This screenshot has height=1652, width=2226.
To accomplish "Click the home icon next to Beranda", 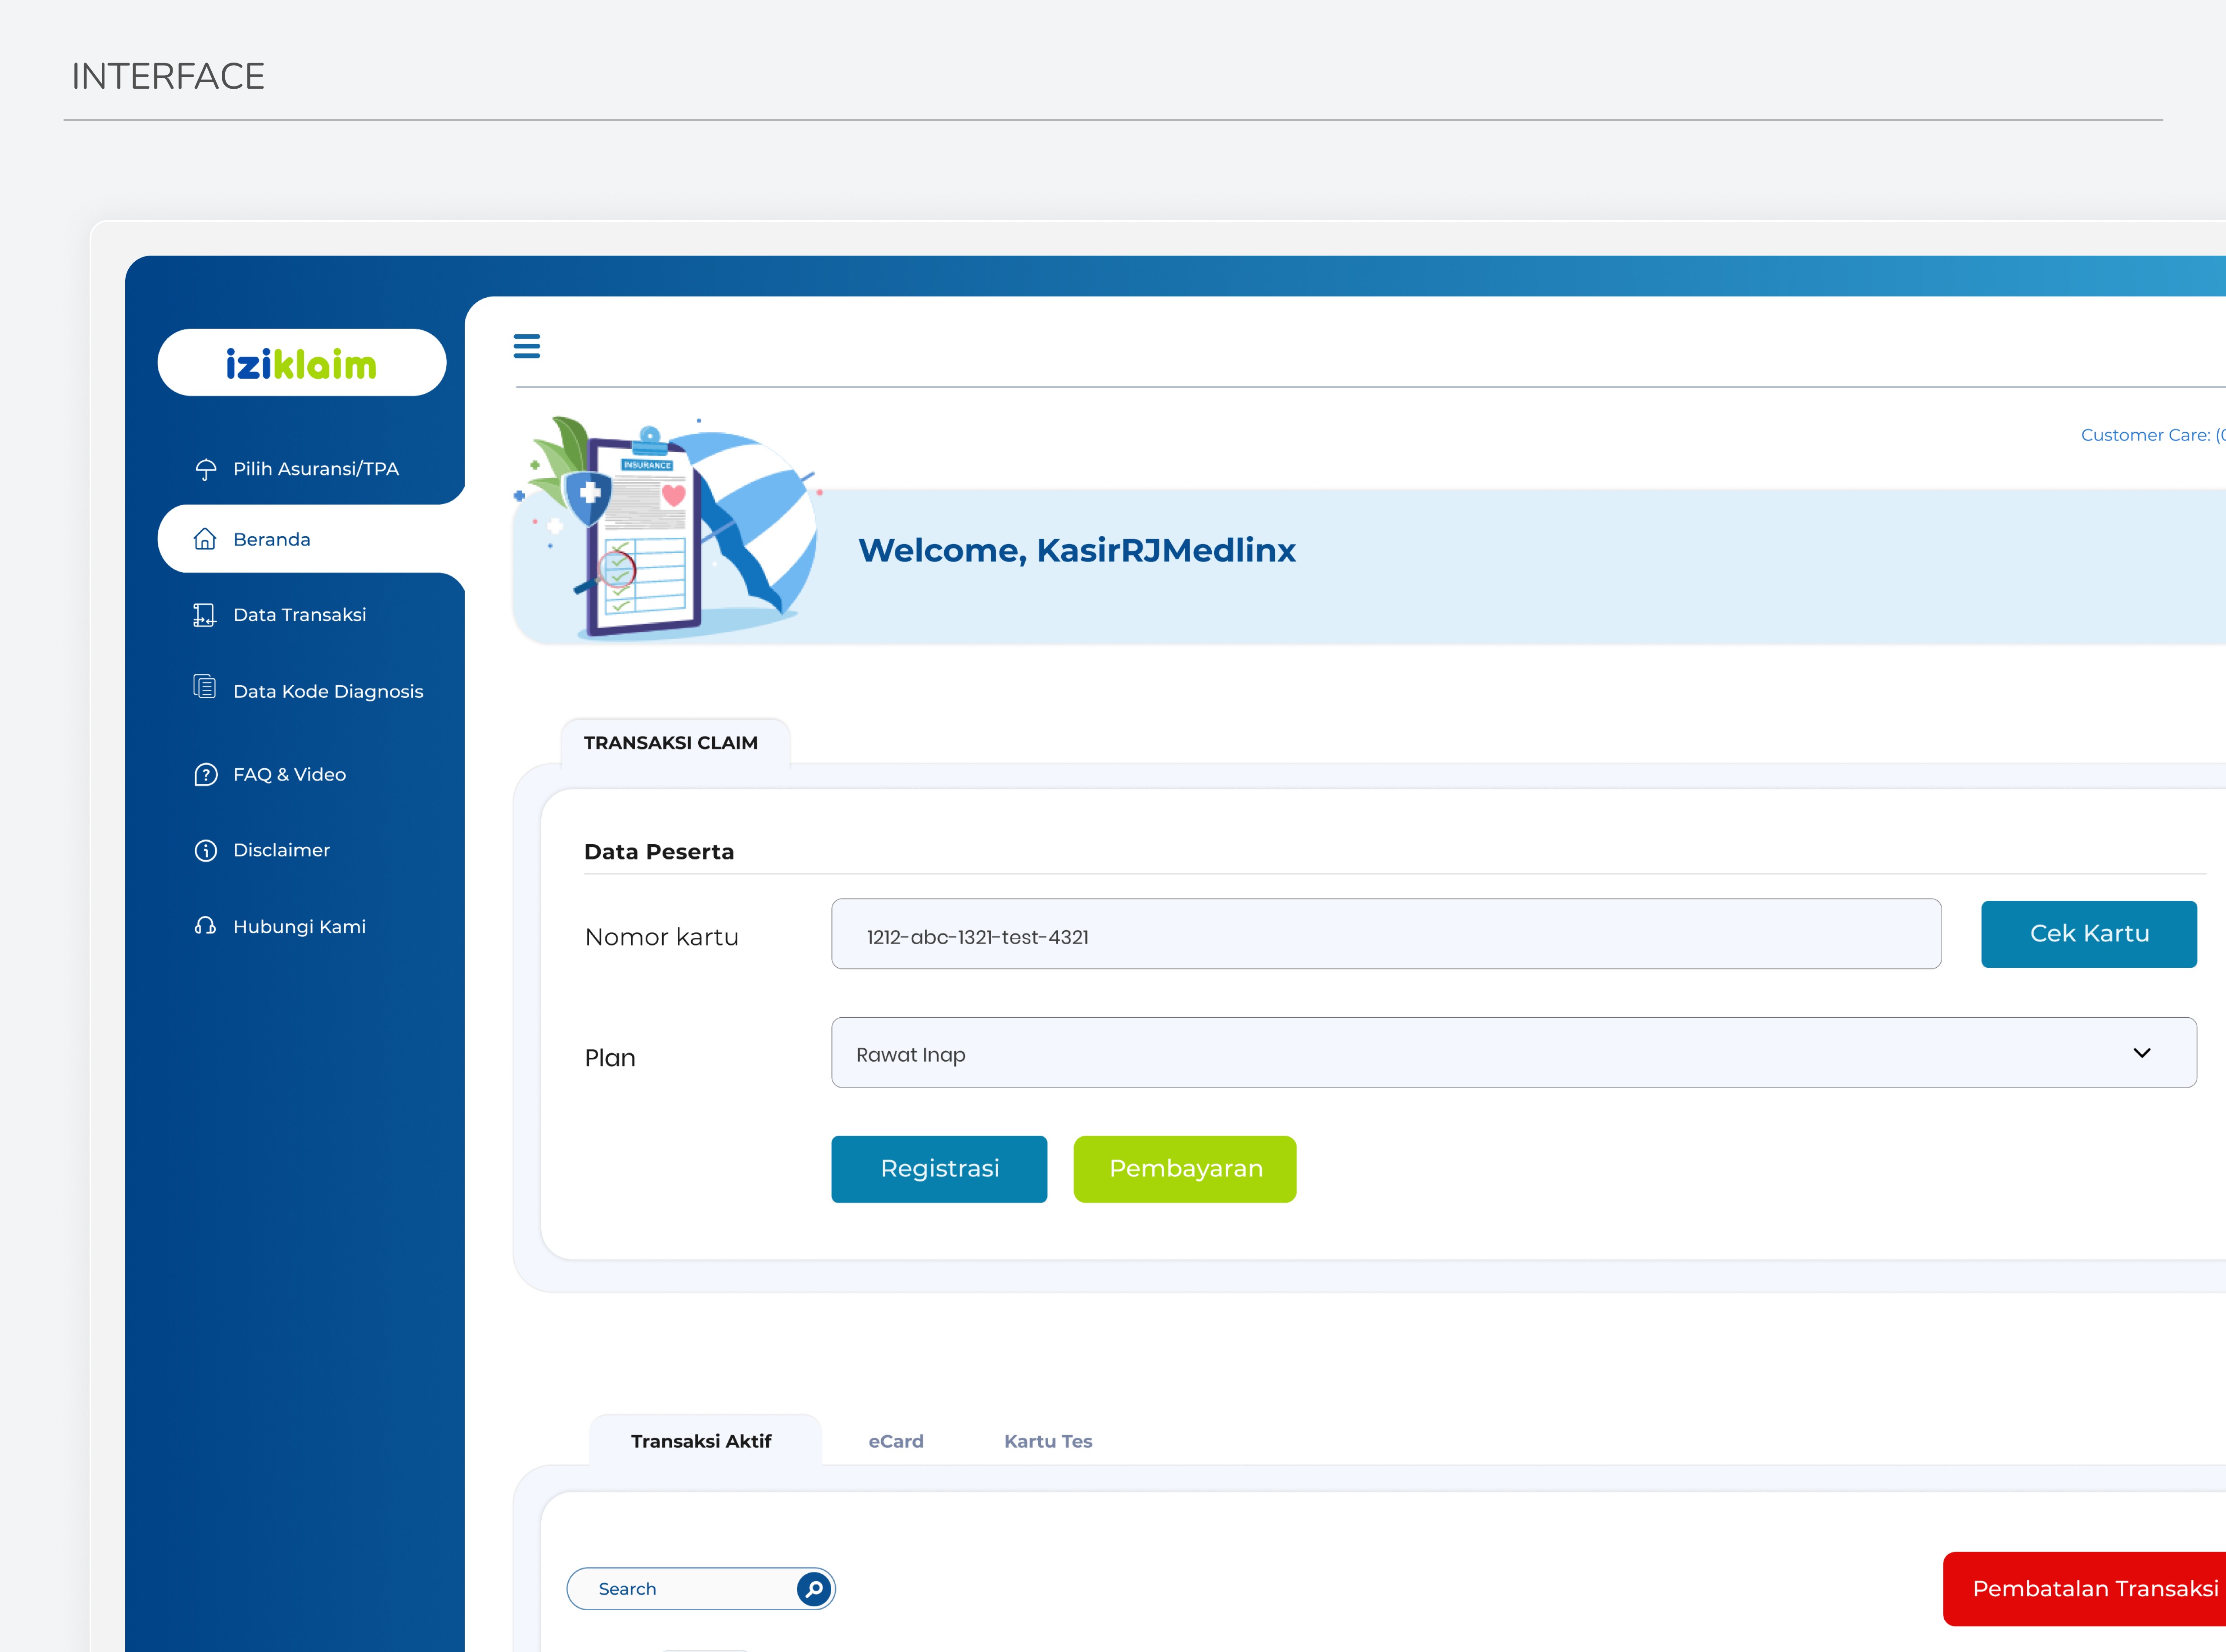I will (205, 539).
